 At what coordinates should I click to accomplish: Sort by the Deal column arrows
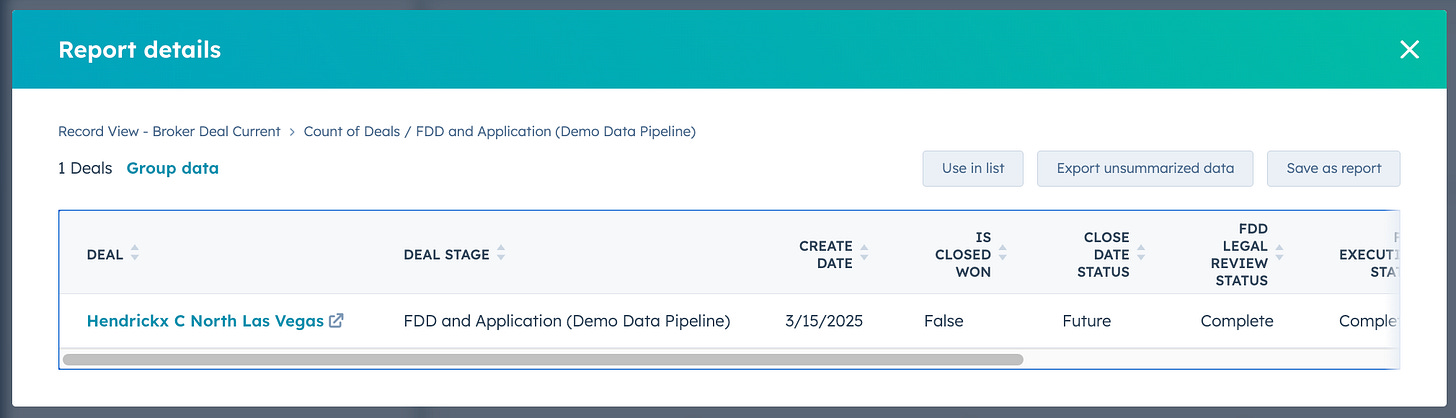135,254
